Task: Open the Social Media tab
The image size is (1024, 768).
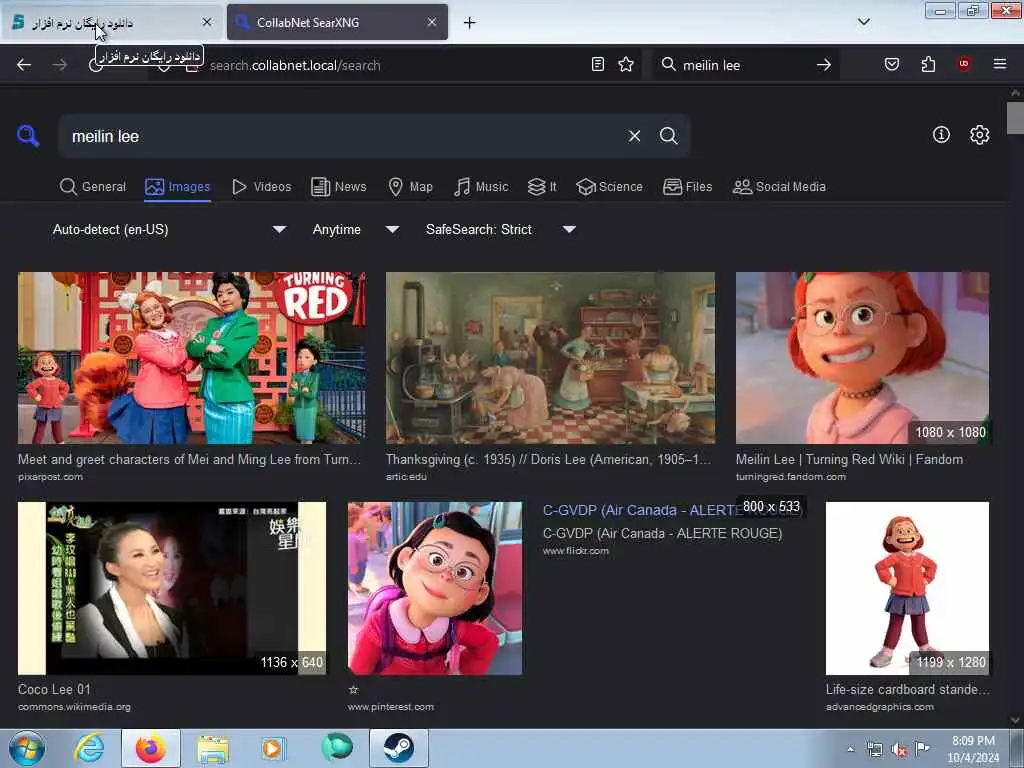Action: pos(779,187)
